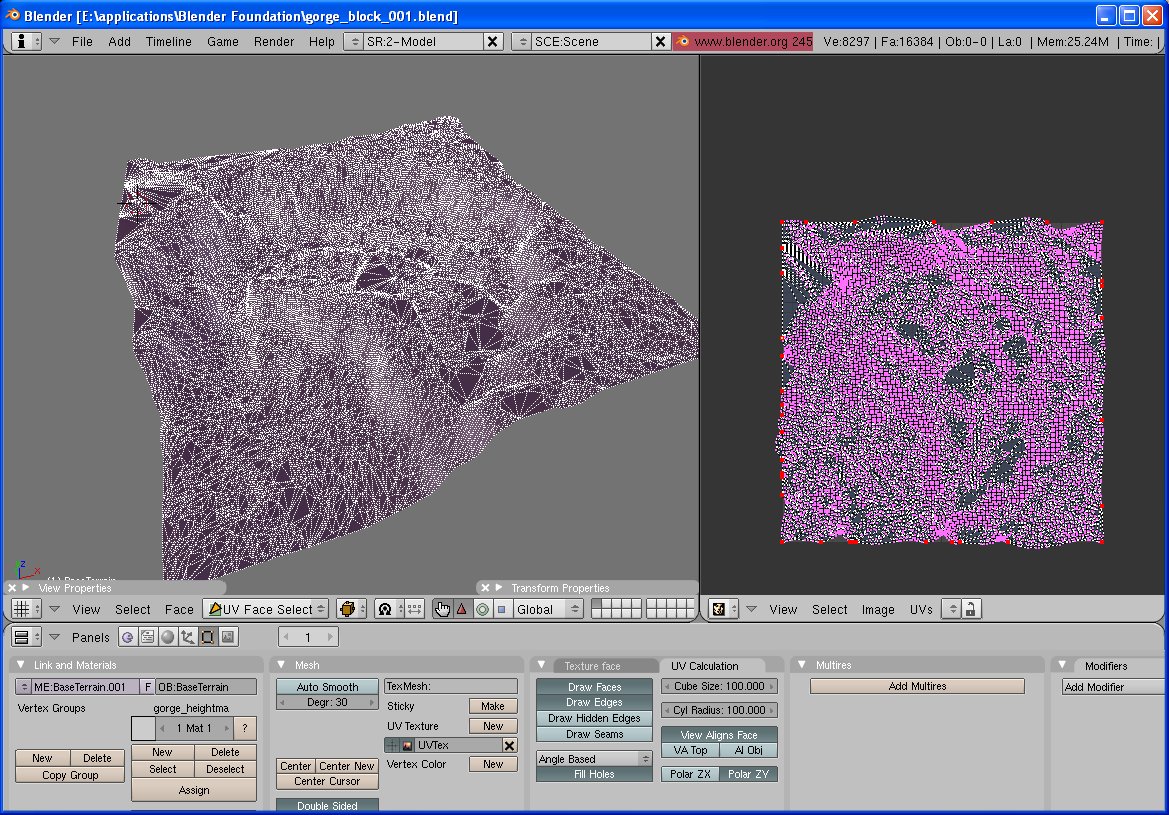Click the UV editor lock icon
The height and width of the screenshot is (815, 1169).
click(969, 609)
